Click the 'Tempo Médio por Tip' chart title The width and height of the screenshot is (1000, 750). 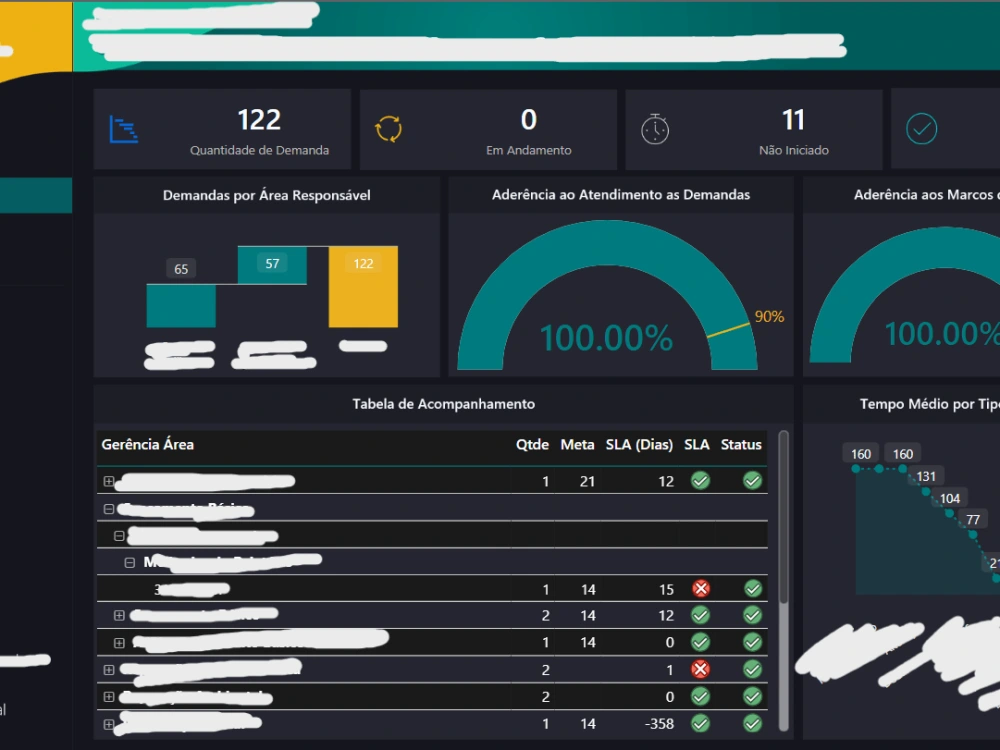[930, 404]
